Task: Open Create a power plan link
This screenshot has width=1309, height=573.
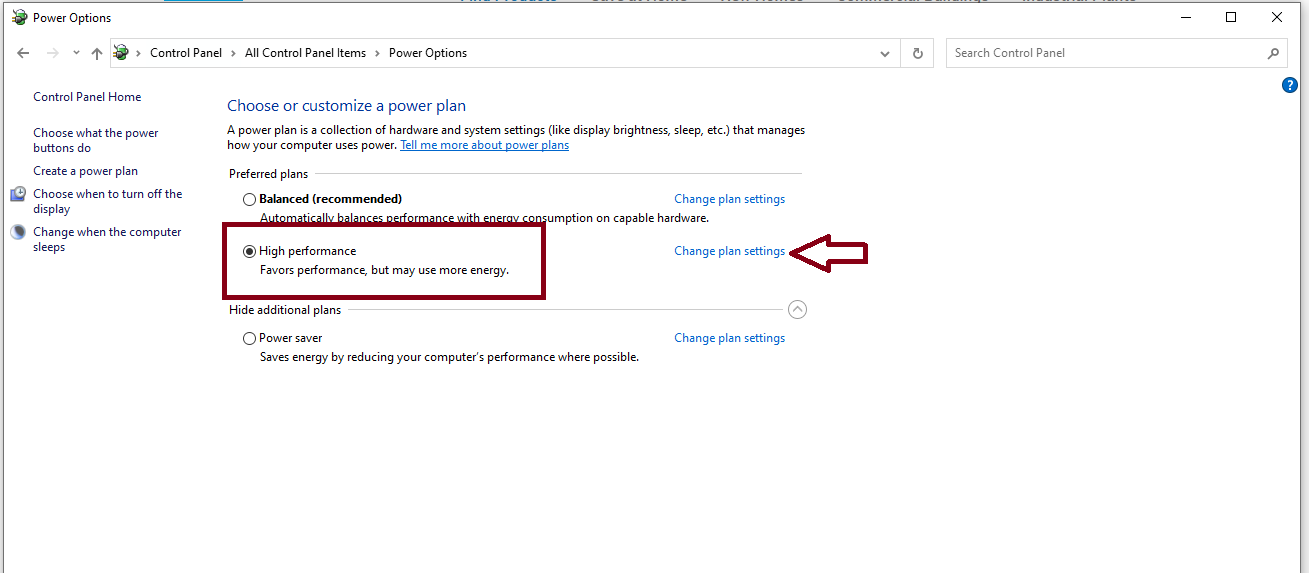Action: coord(85,171)
